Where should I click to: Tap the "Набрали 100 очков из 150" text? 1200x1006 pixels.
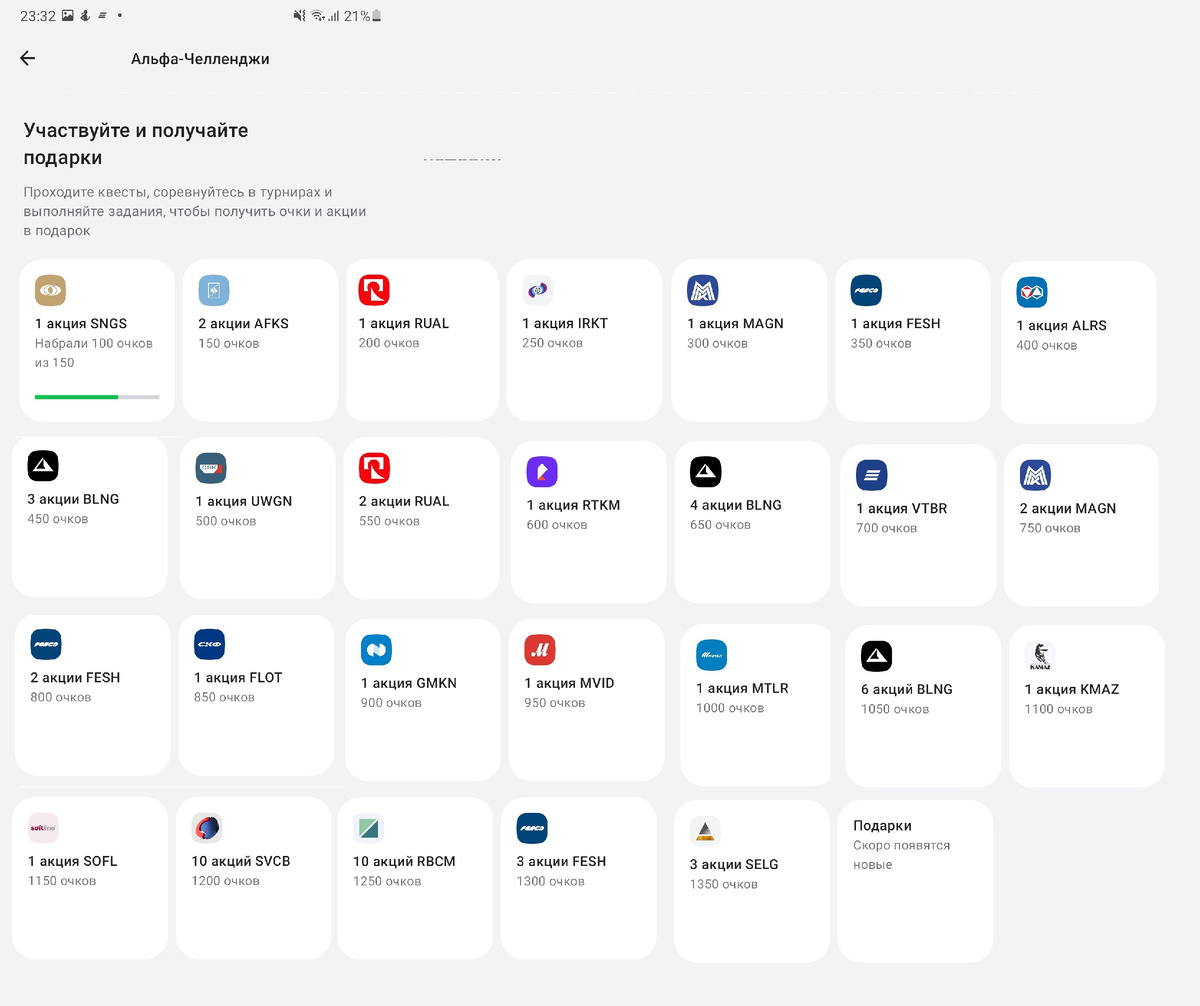(94, 353)
